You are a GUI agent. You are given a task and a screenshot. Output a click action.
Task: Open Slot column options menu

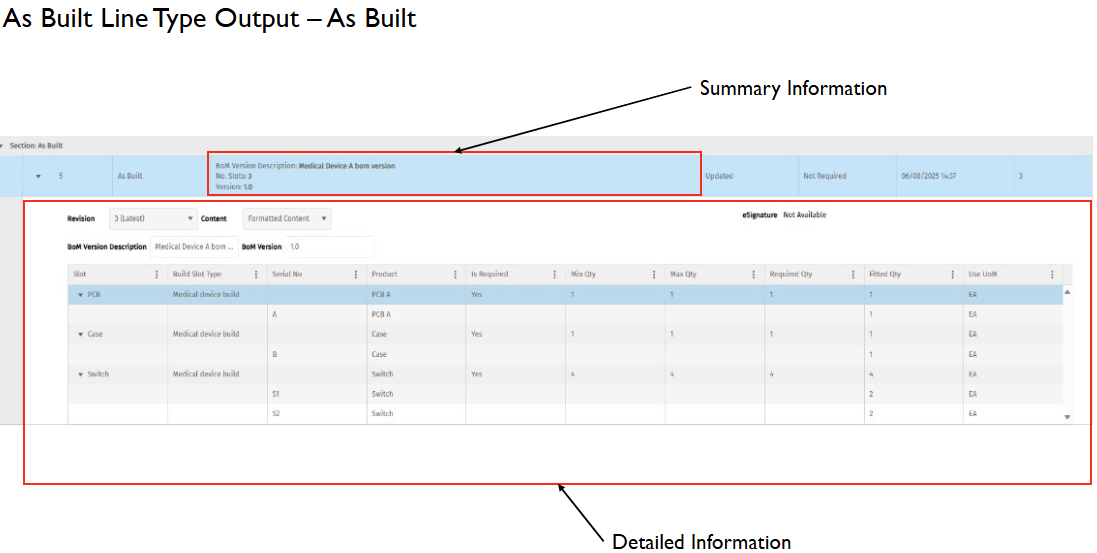pyautogui.click(x=157, y=274)
